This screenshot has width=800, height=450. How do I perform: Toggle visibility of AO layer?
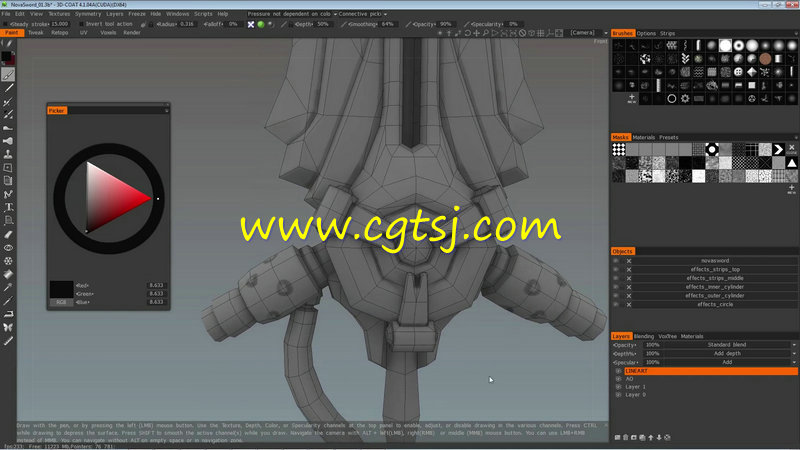pyautogui.click(x=618, y=379)
